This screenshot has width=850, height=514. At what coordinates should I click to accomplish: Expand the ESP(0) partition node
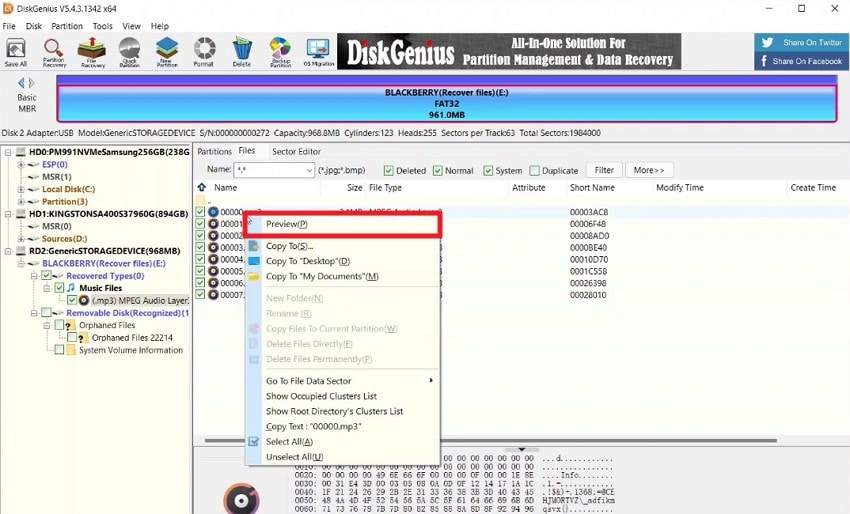pos(21,164)
